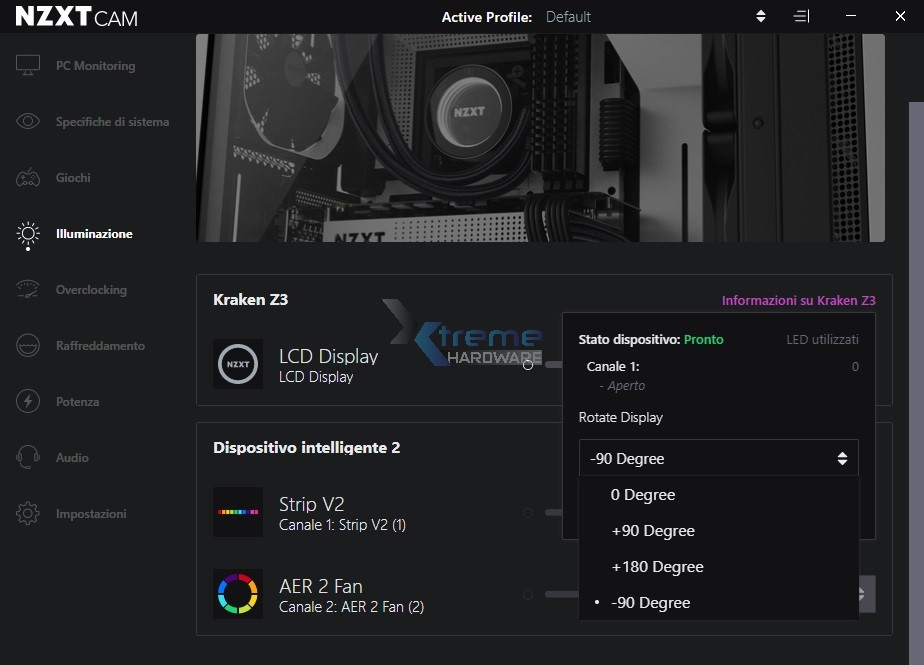
Task: Choose +90 Degree rotation option
Action: (719, 531)
